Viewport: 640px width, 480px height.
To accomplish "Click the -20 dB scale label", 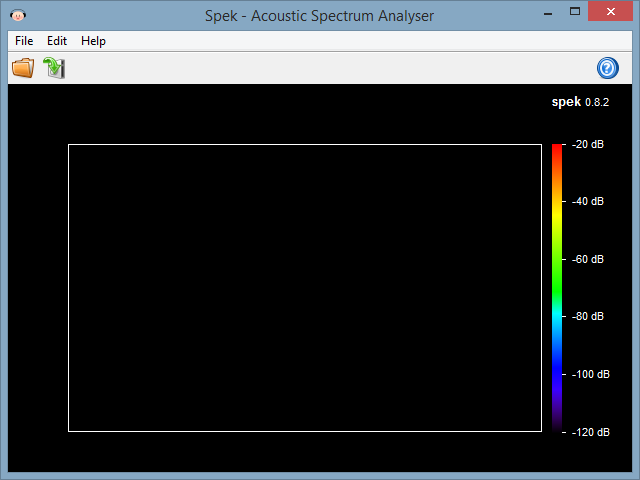I will 588,145.
